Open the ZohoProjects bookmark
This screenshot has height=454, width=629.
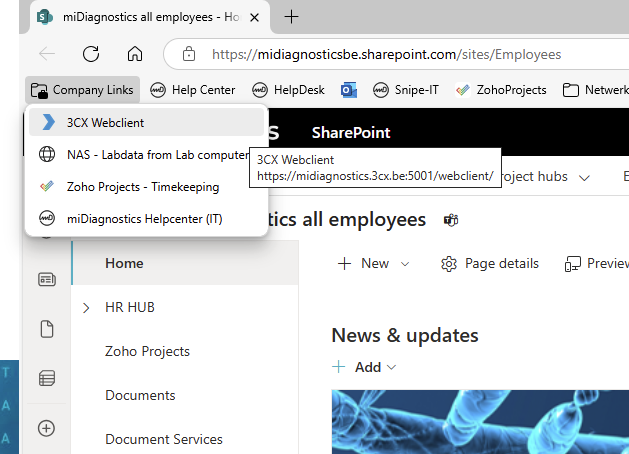point(501,90)
